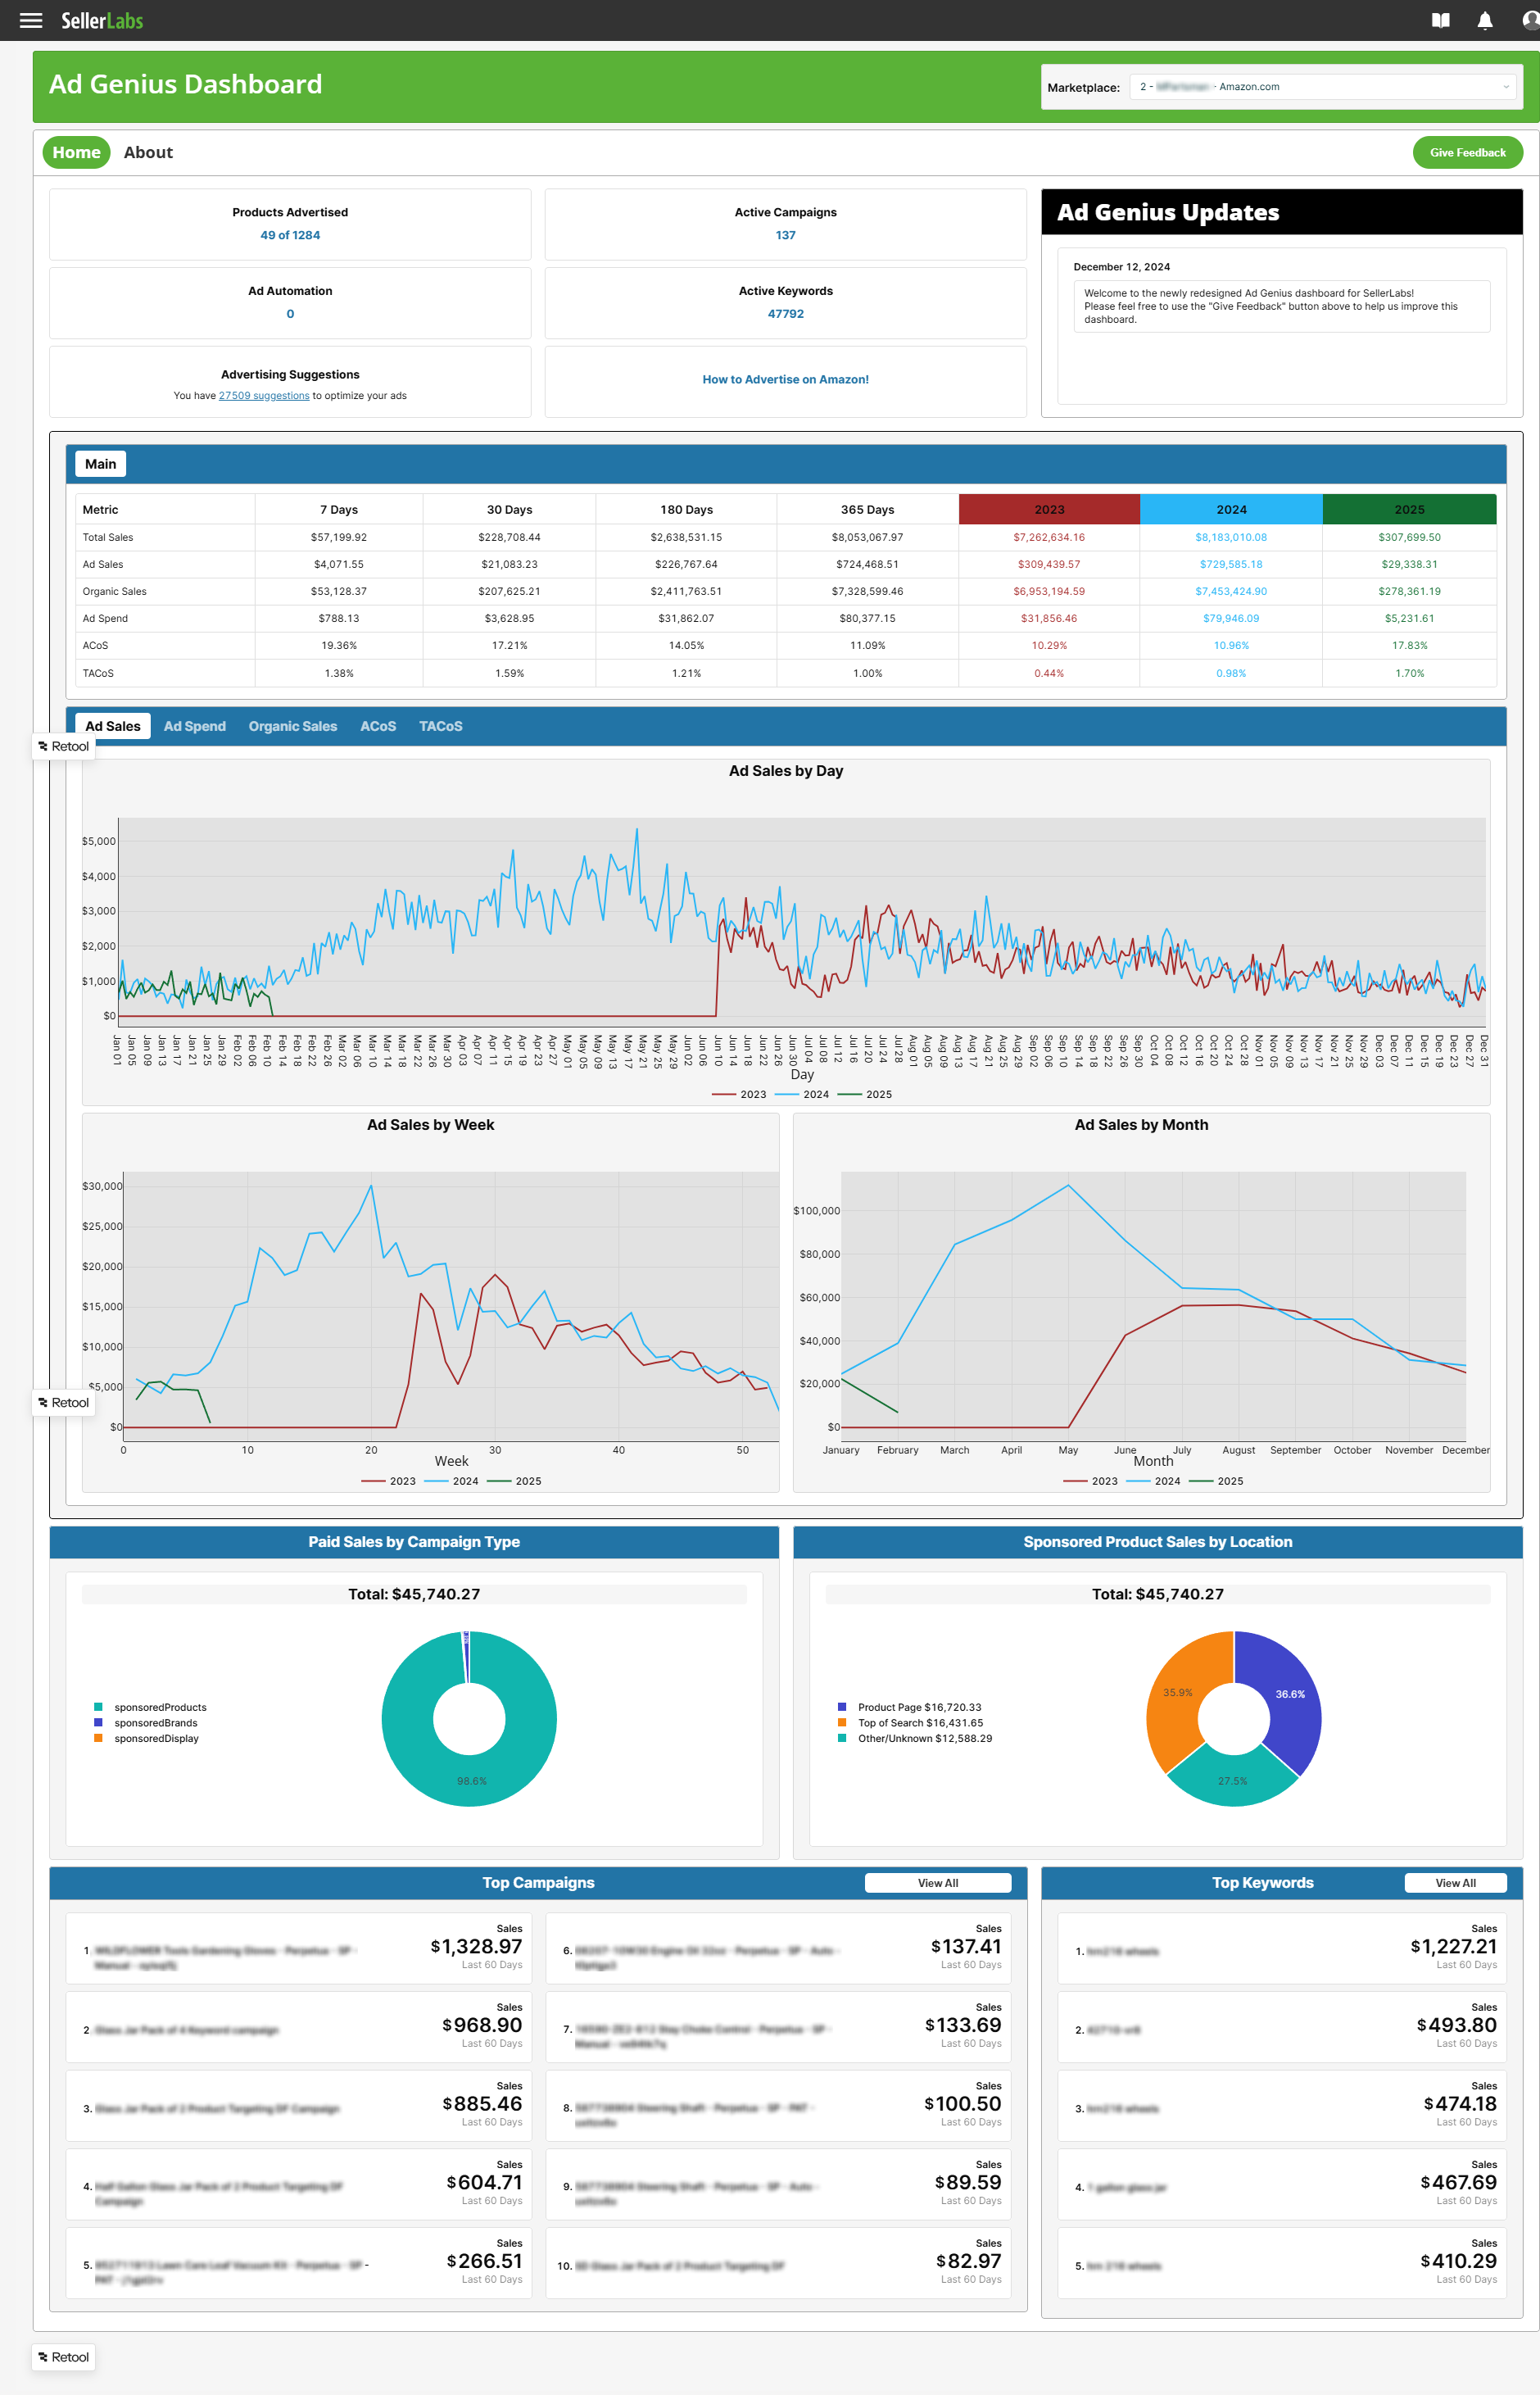The height and width of the screenshot is (2395, 1540).
Task: Click View All in Top Campaigns
Action: (938, 1882)
